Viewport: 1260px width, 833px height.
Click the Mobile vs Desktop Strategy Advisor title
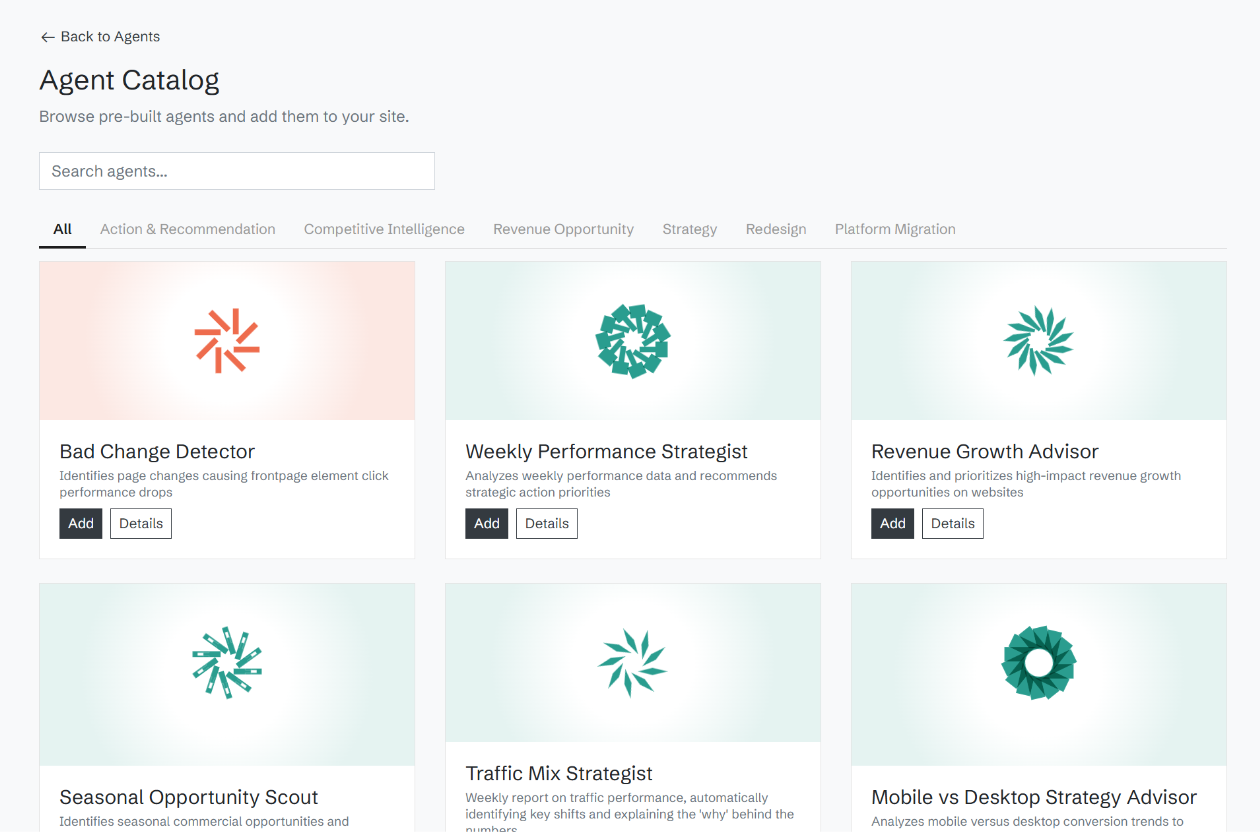(x=1034, y=798)
